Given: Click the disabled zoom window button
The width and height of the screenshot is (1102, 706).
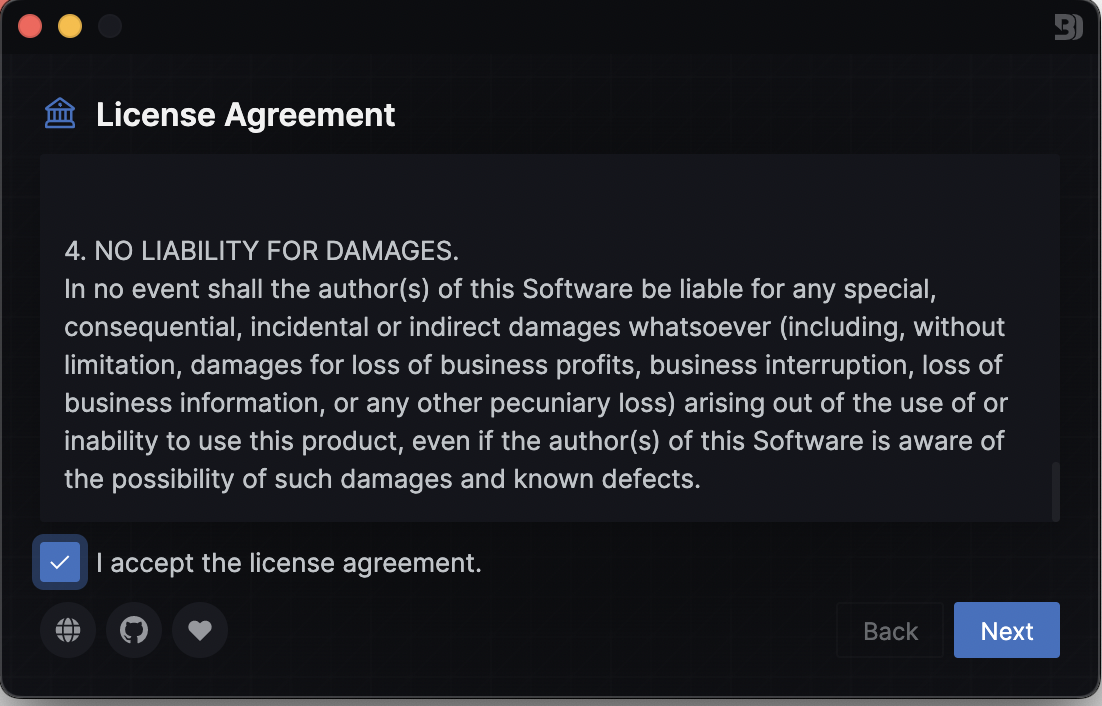Looking at the screenshot, I should pyautogui.click(x=110, y=27).
